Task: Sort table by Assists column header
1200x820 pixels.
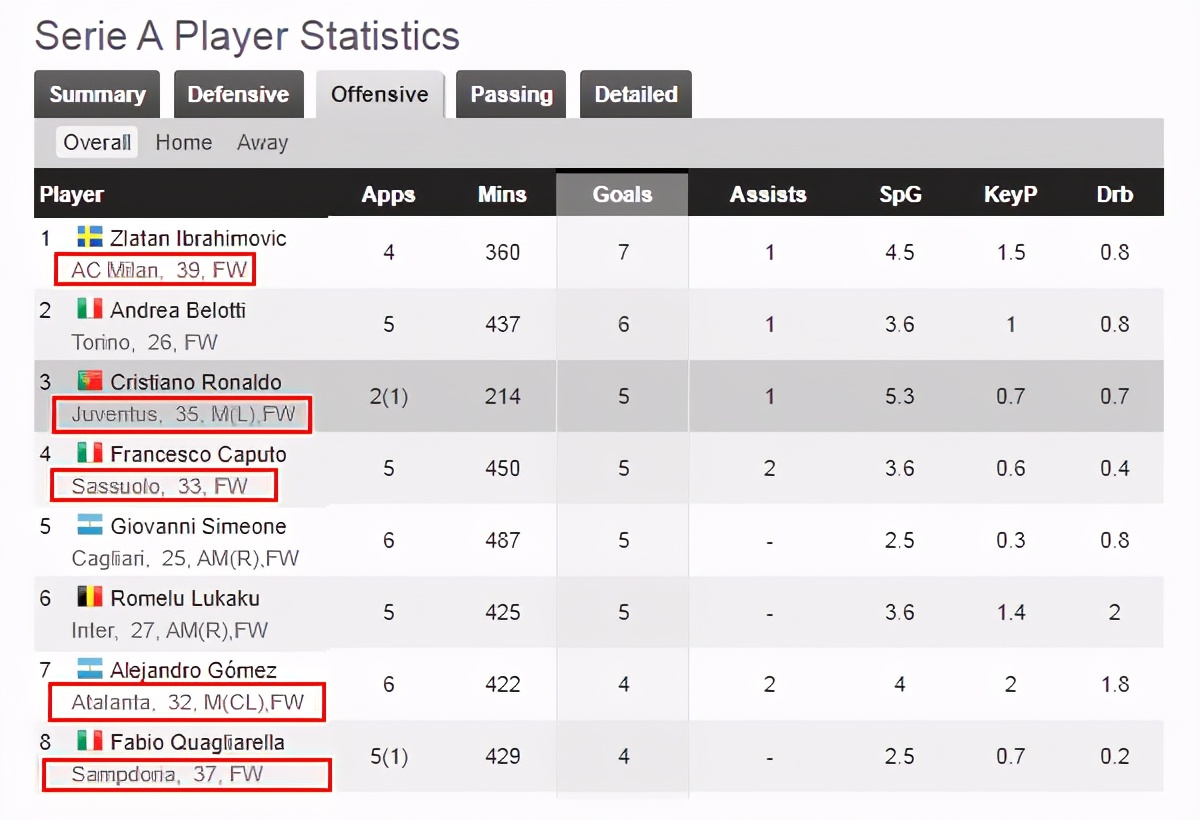Action: click(x=768, y=195)
